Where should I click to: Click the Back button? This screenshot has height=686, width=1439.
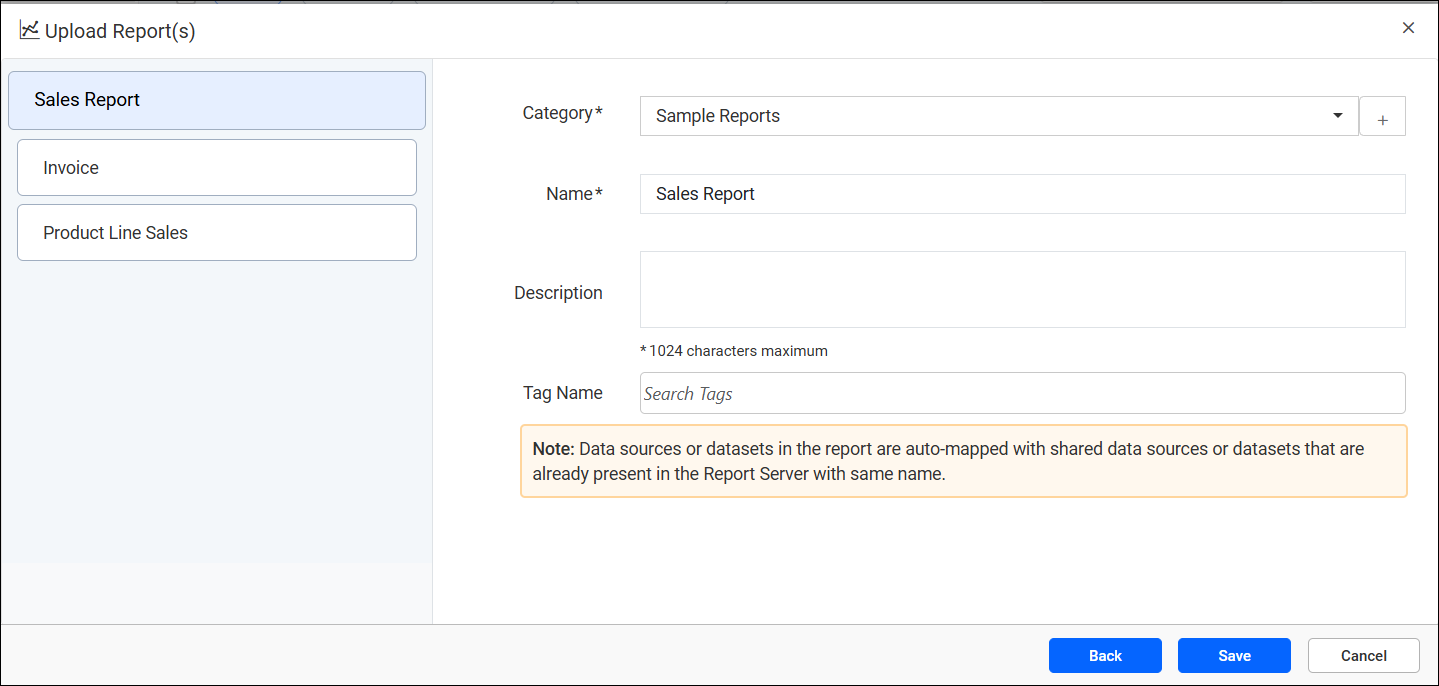pos(1104,655)
